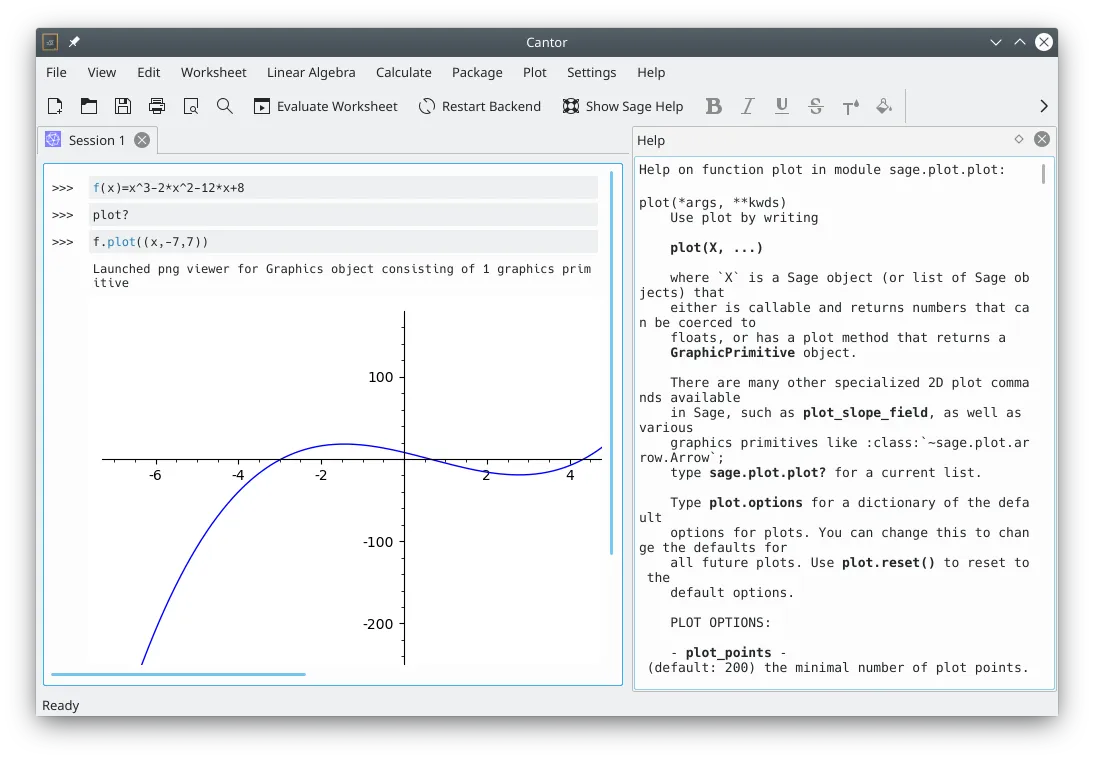Open the find tool with magnifier icon
Viewport: 1094px width, 760px height.
coord(224,106)
